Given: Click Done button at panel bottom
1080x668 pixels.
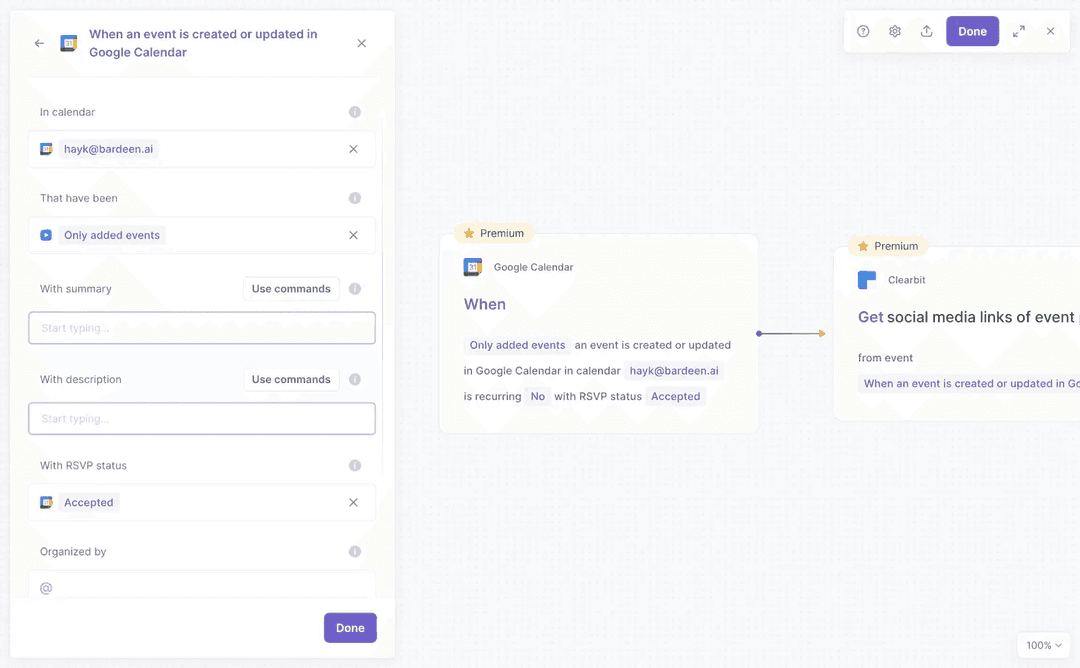Looking at the screenshot, I should click(350, 627).
